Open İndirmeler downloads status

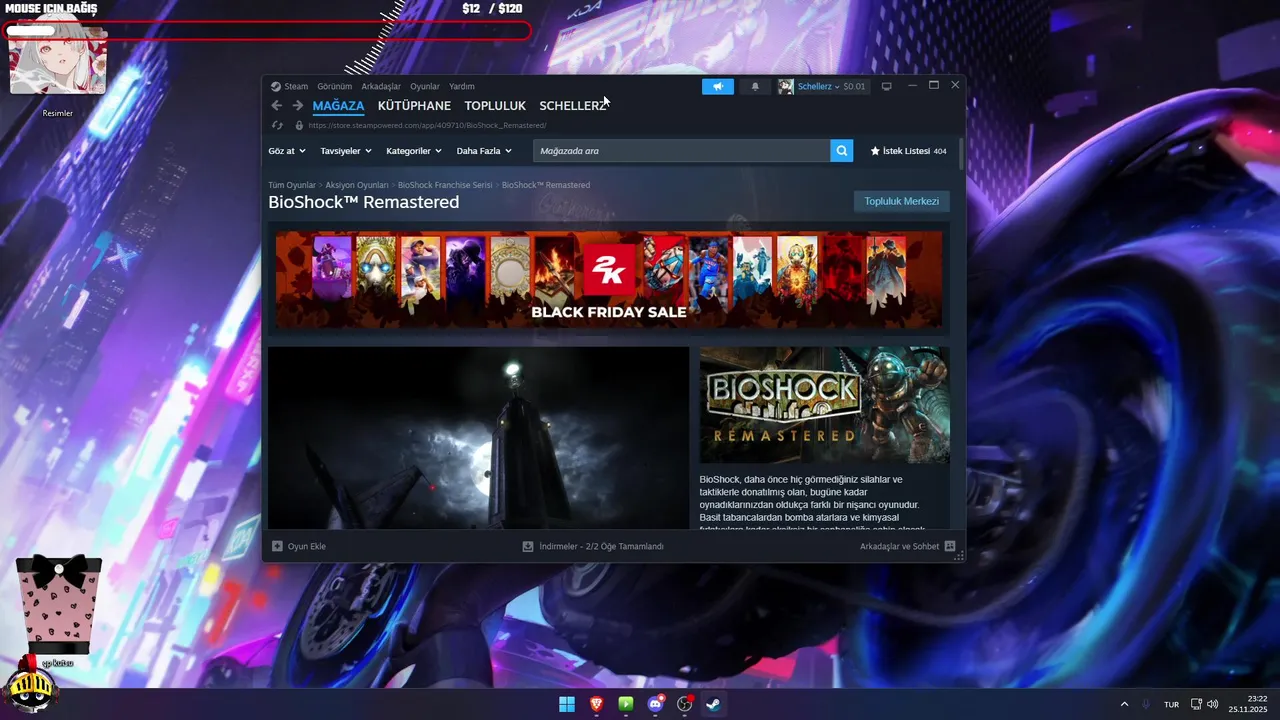(x=593, y=546)
